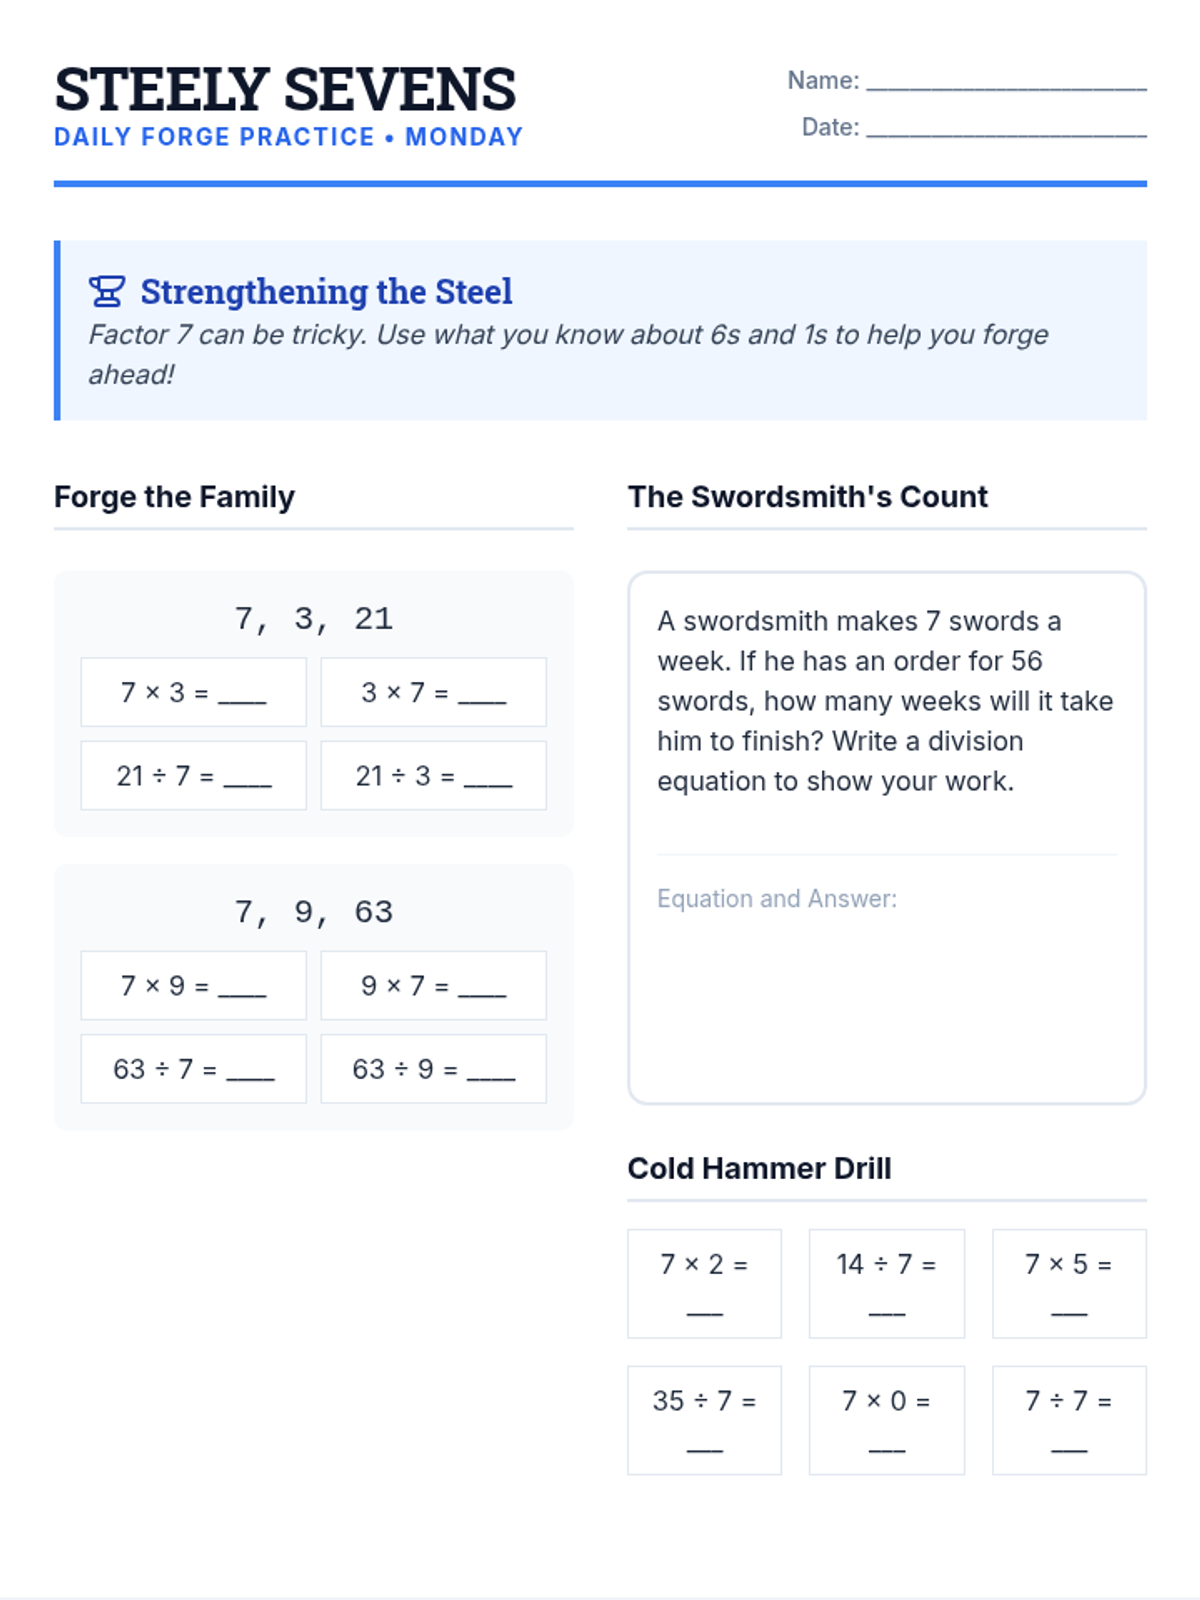Click the Steely Sevens title
Screen dimensions: 1200x1600
pyautogui.click(x=285, y=89)
